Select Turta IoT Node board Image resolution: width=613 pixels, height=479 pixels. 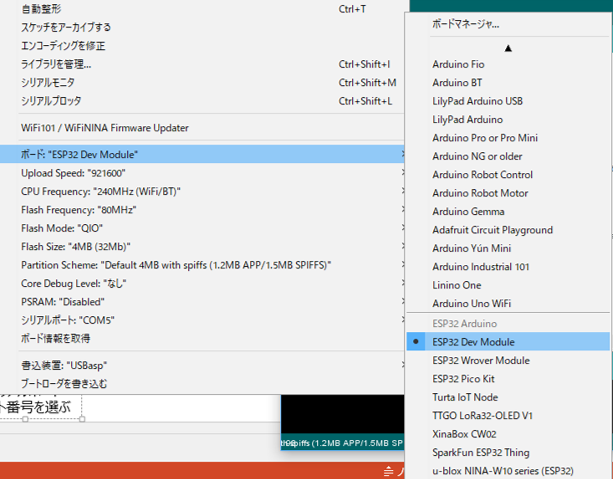[508, 397]
